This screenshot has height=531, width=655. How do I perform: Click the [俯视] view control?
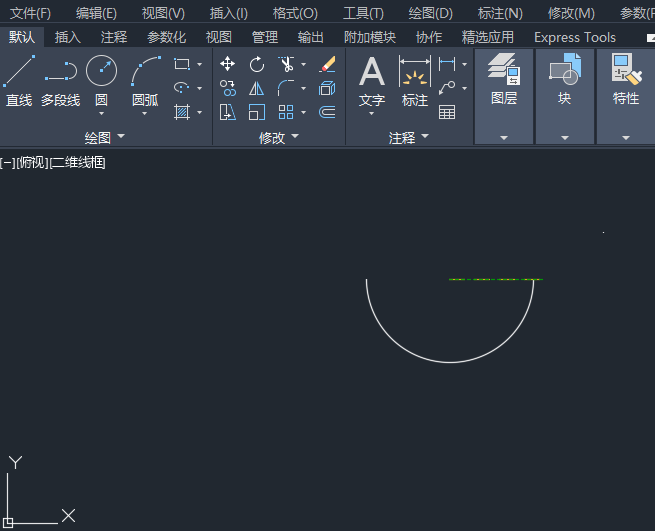(x=32, y=163)
